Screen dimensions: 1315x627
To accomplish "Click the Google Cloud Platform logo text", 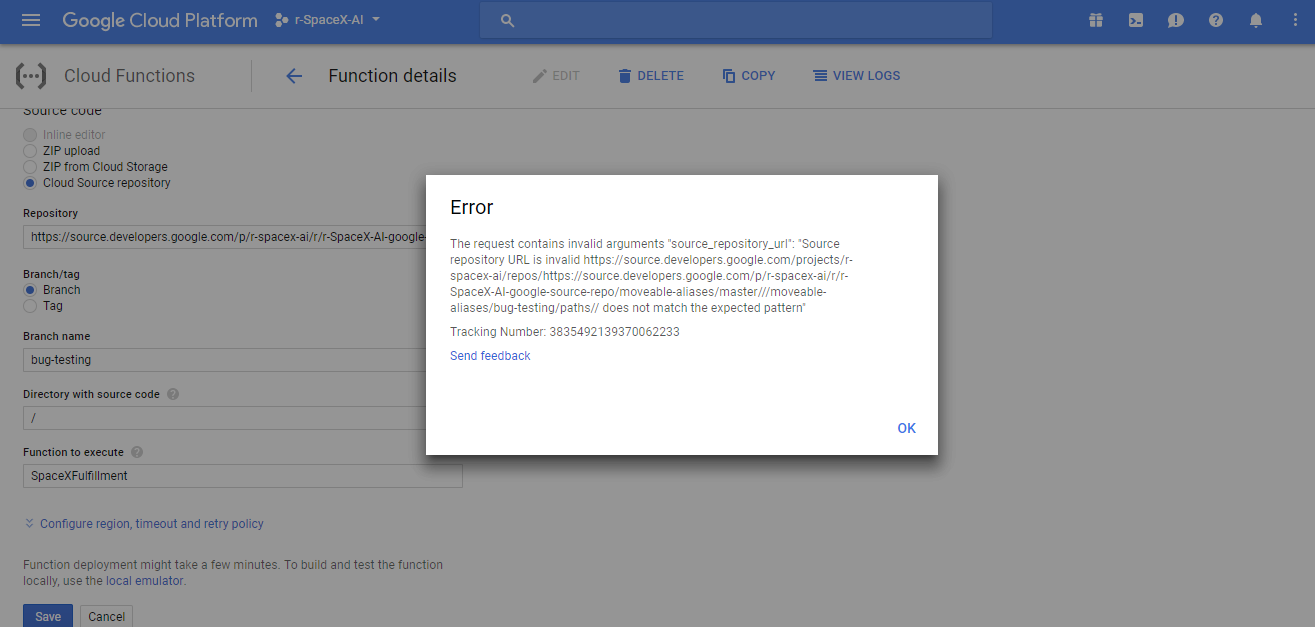I will (x=160, y=20).
